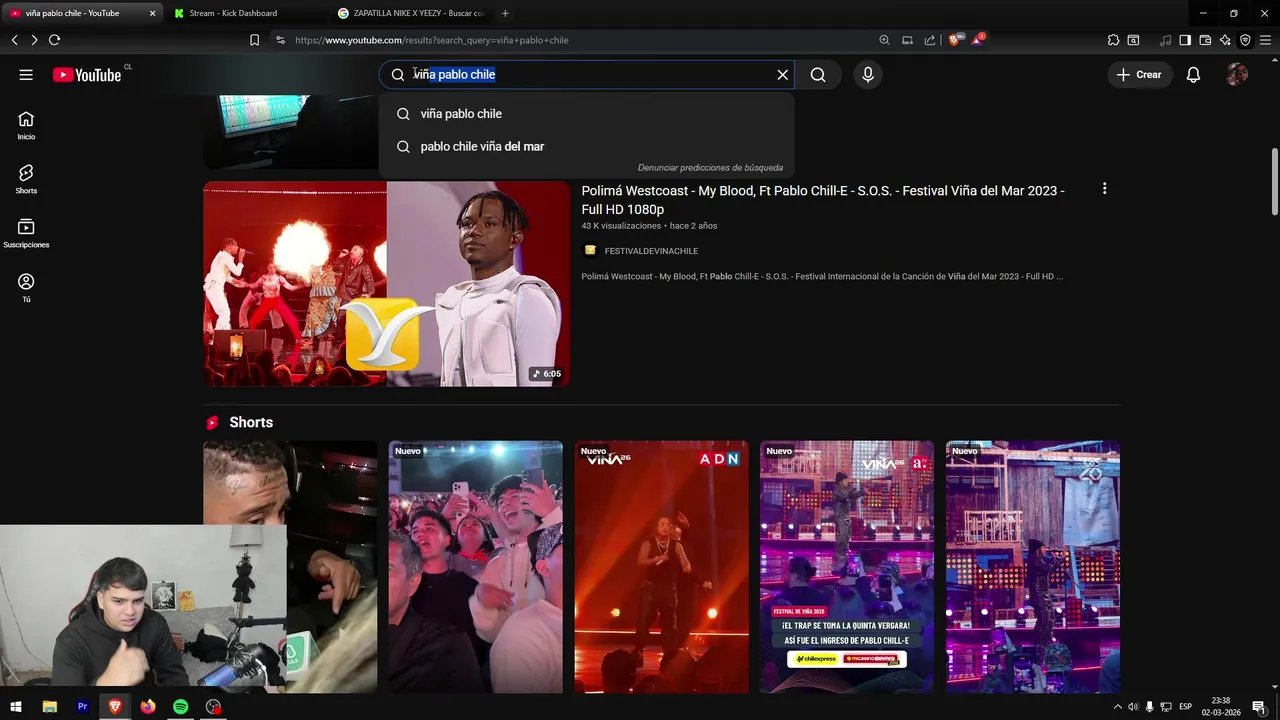The image size is (1280, 720).
Task: Close the YouTube browser tab
Action: click(152, 13)
